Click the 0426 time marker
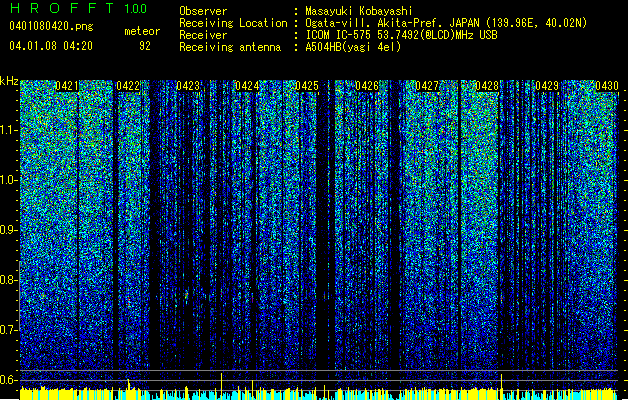 tap(367, 86)
